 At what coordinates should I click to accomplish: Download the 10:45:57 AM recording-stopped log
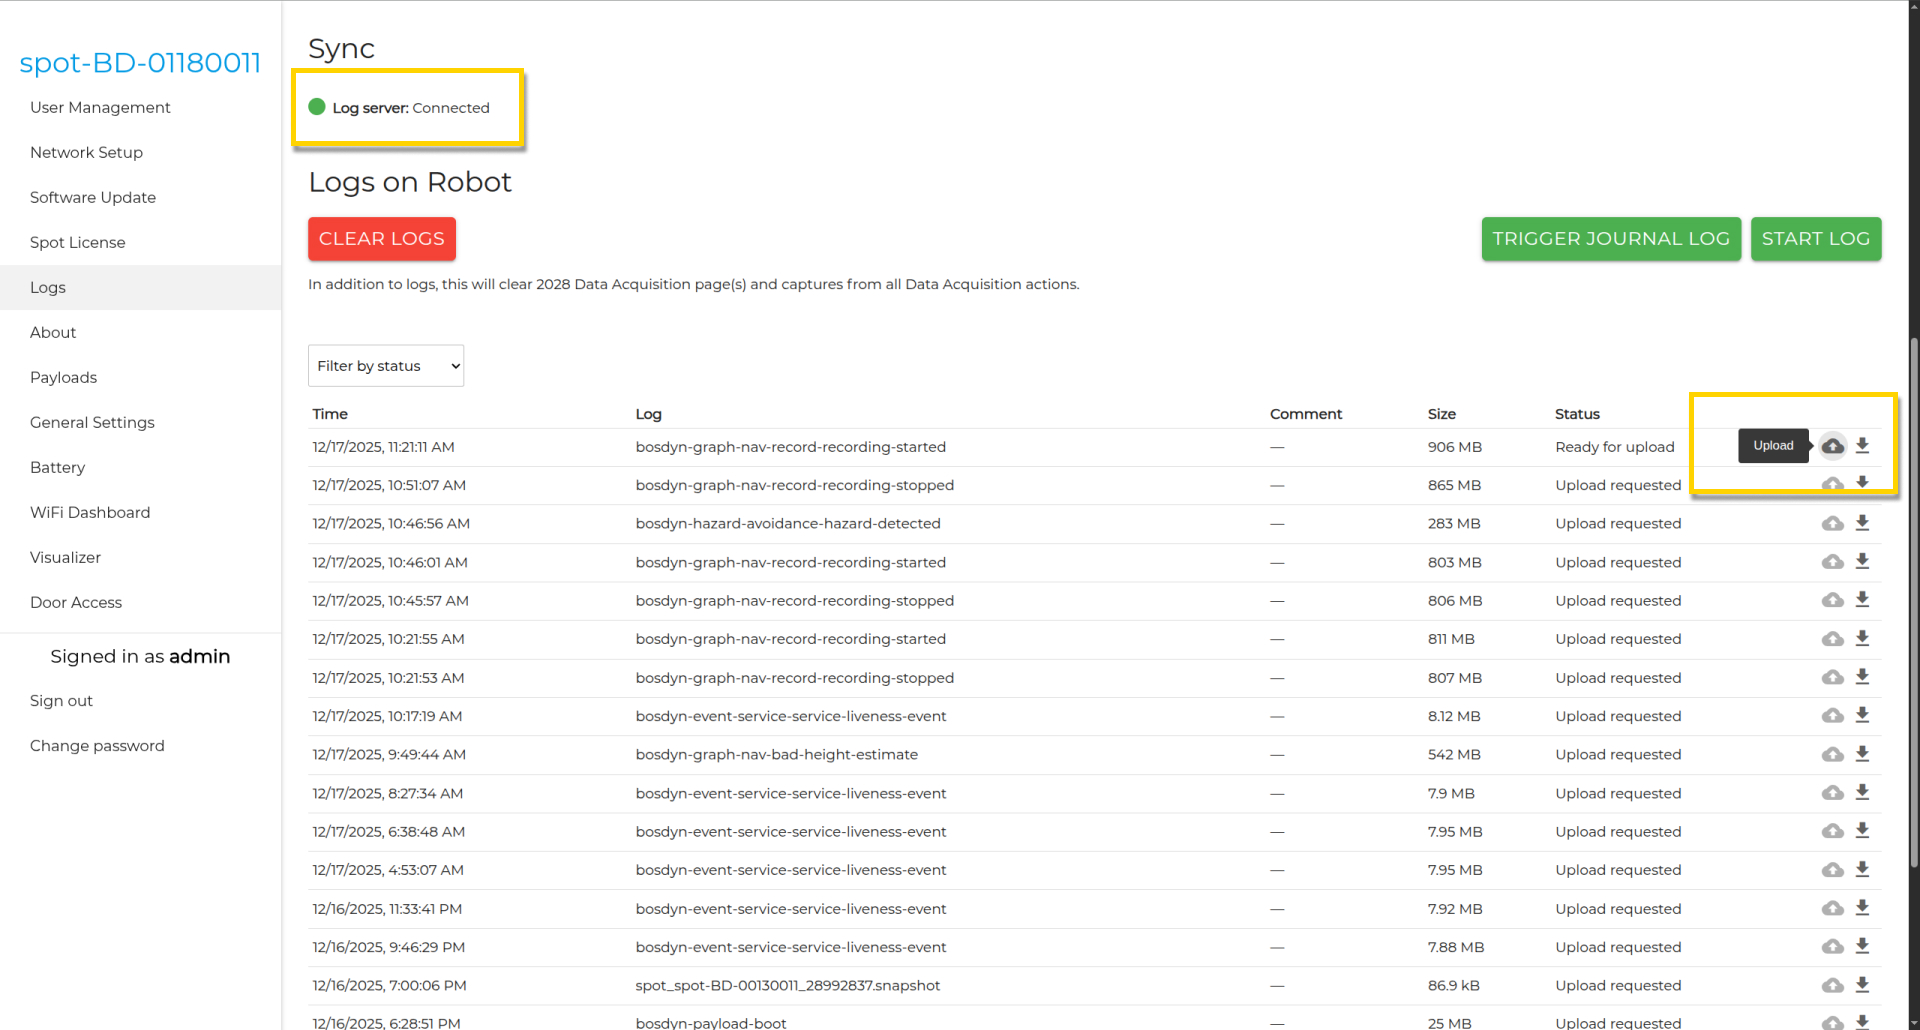click(x=1862, y=600)
